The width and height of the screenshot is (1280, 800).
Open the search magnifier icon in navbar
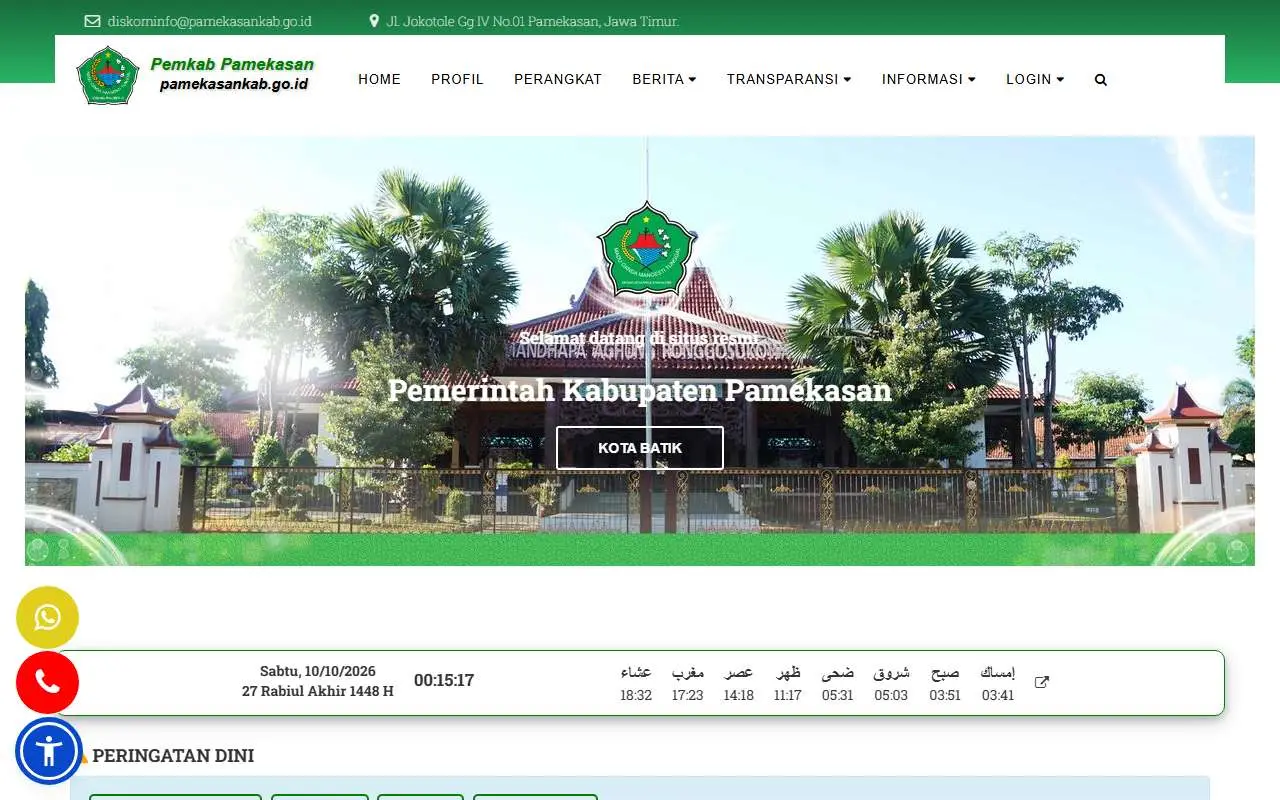1101,80
